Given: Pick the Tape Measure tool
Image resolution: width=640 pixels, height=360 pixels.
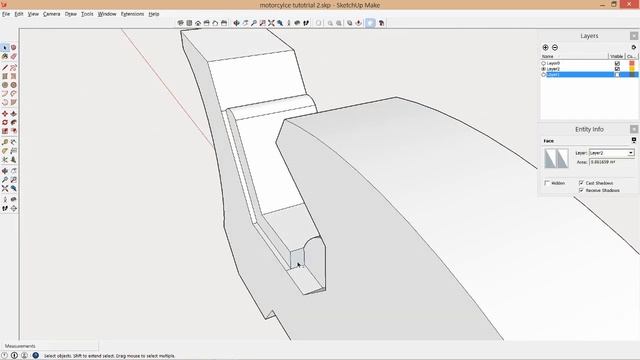Looking at the screenshot, I should (x=5, y=142).
